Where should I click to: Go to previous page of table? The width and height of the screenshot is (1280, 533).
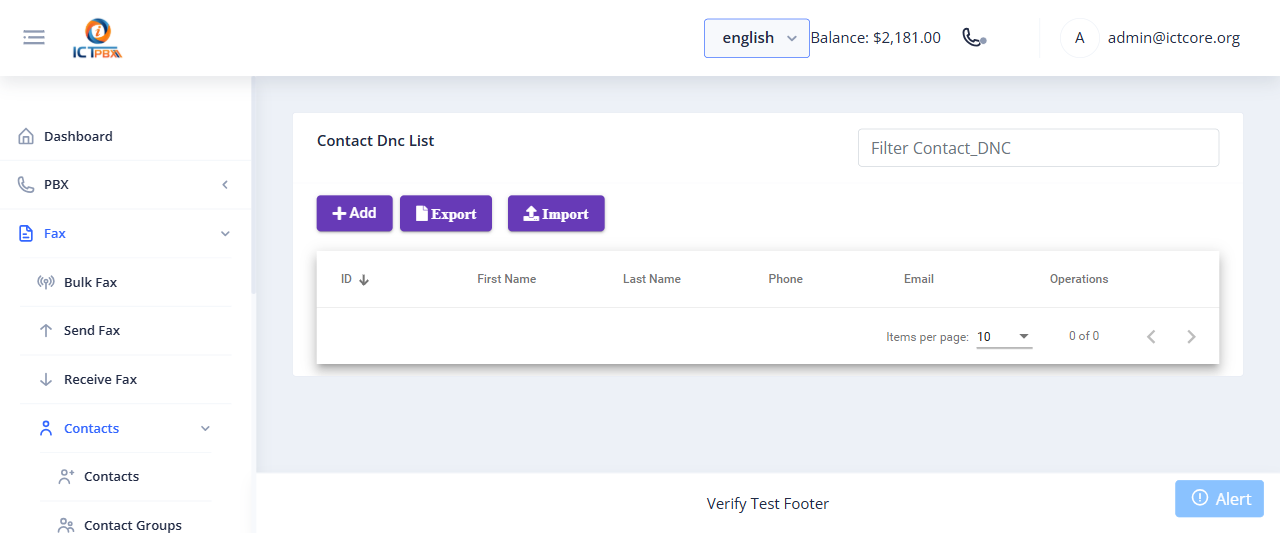[1151, 337]
